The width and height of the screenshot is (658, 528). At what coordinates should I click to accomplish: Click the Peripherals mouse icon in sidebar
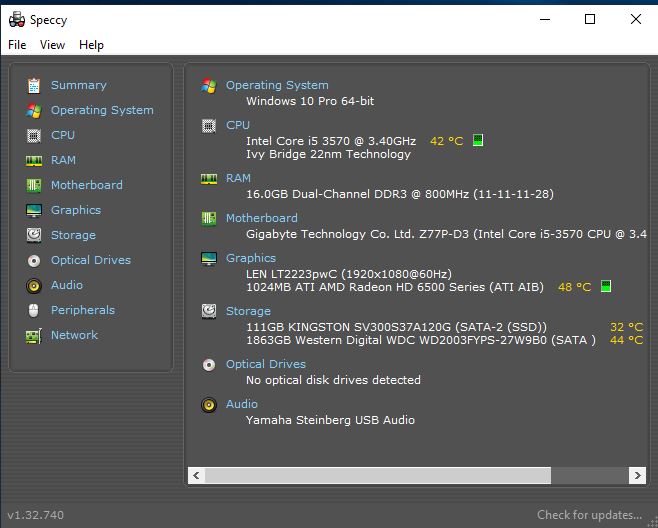click(x=34, y=311)
